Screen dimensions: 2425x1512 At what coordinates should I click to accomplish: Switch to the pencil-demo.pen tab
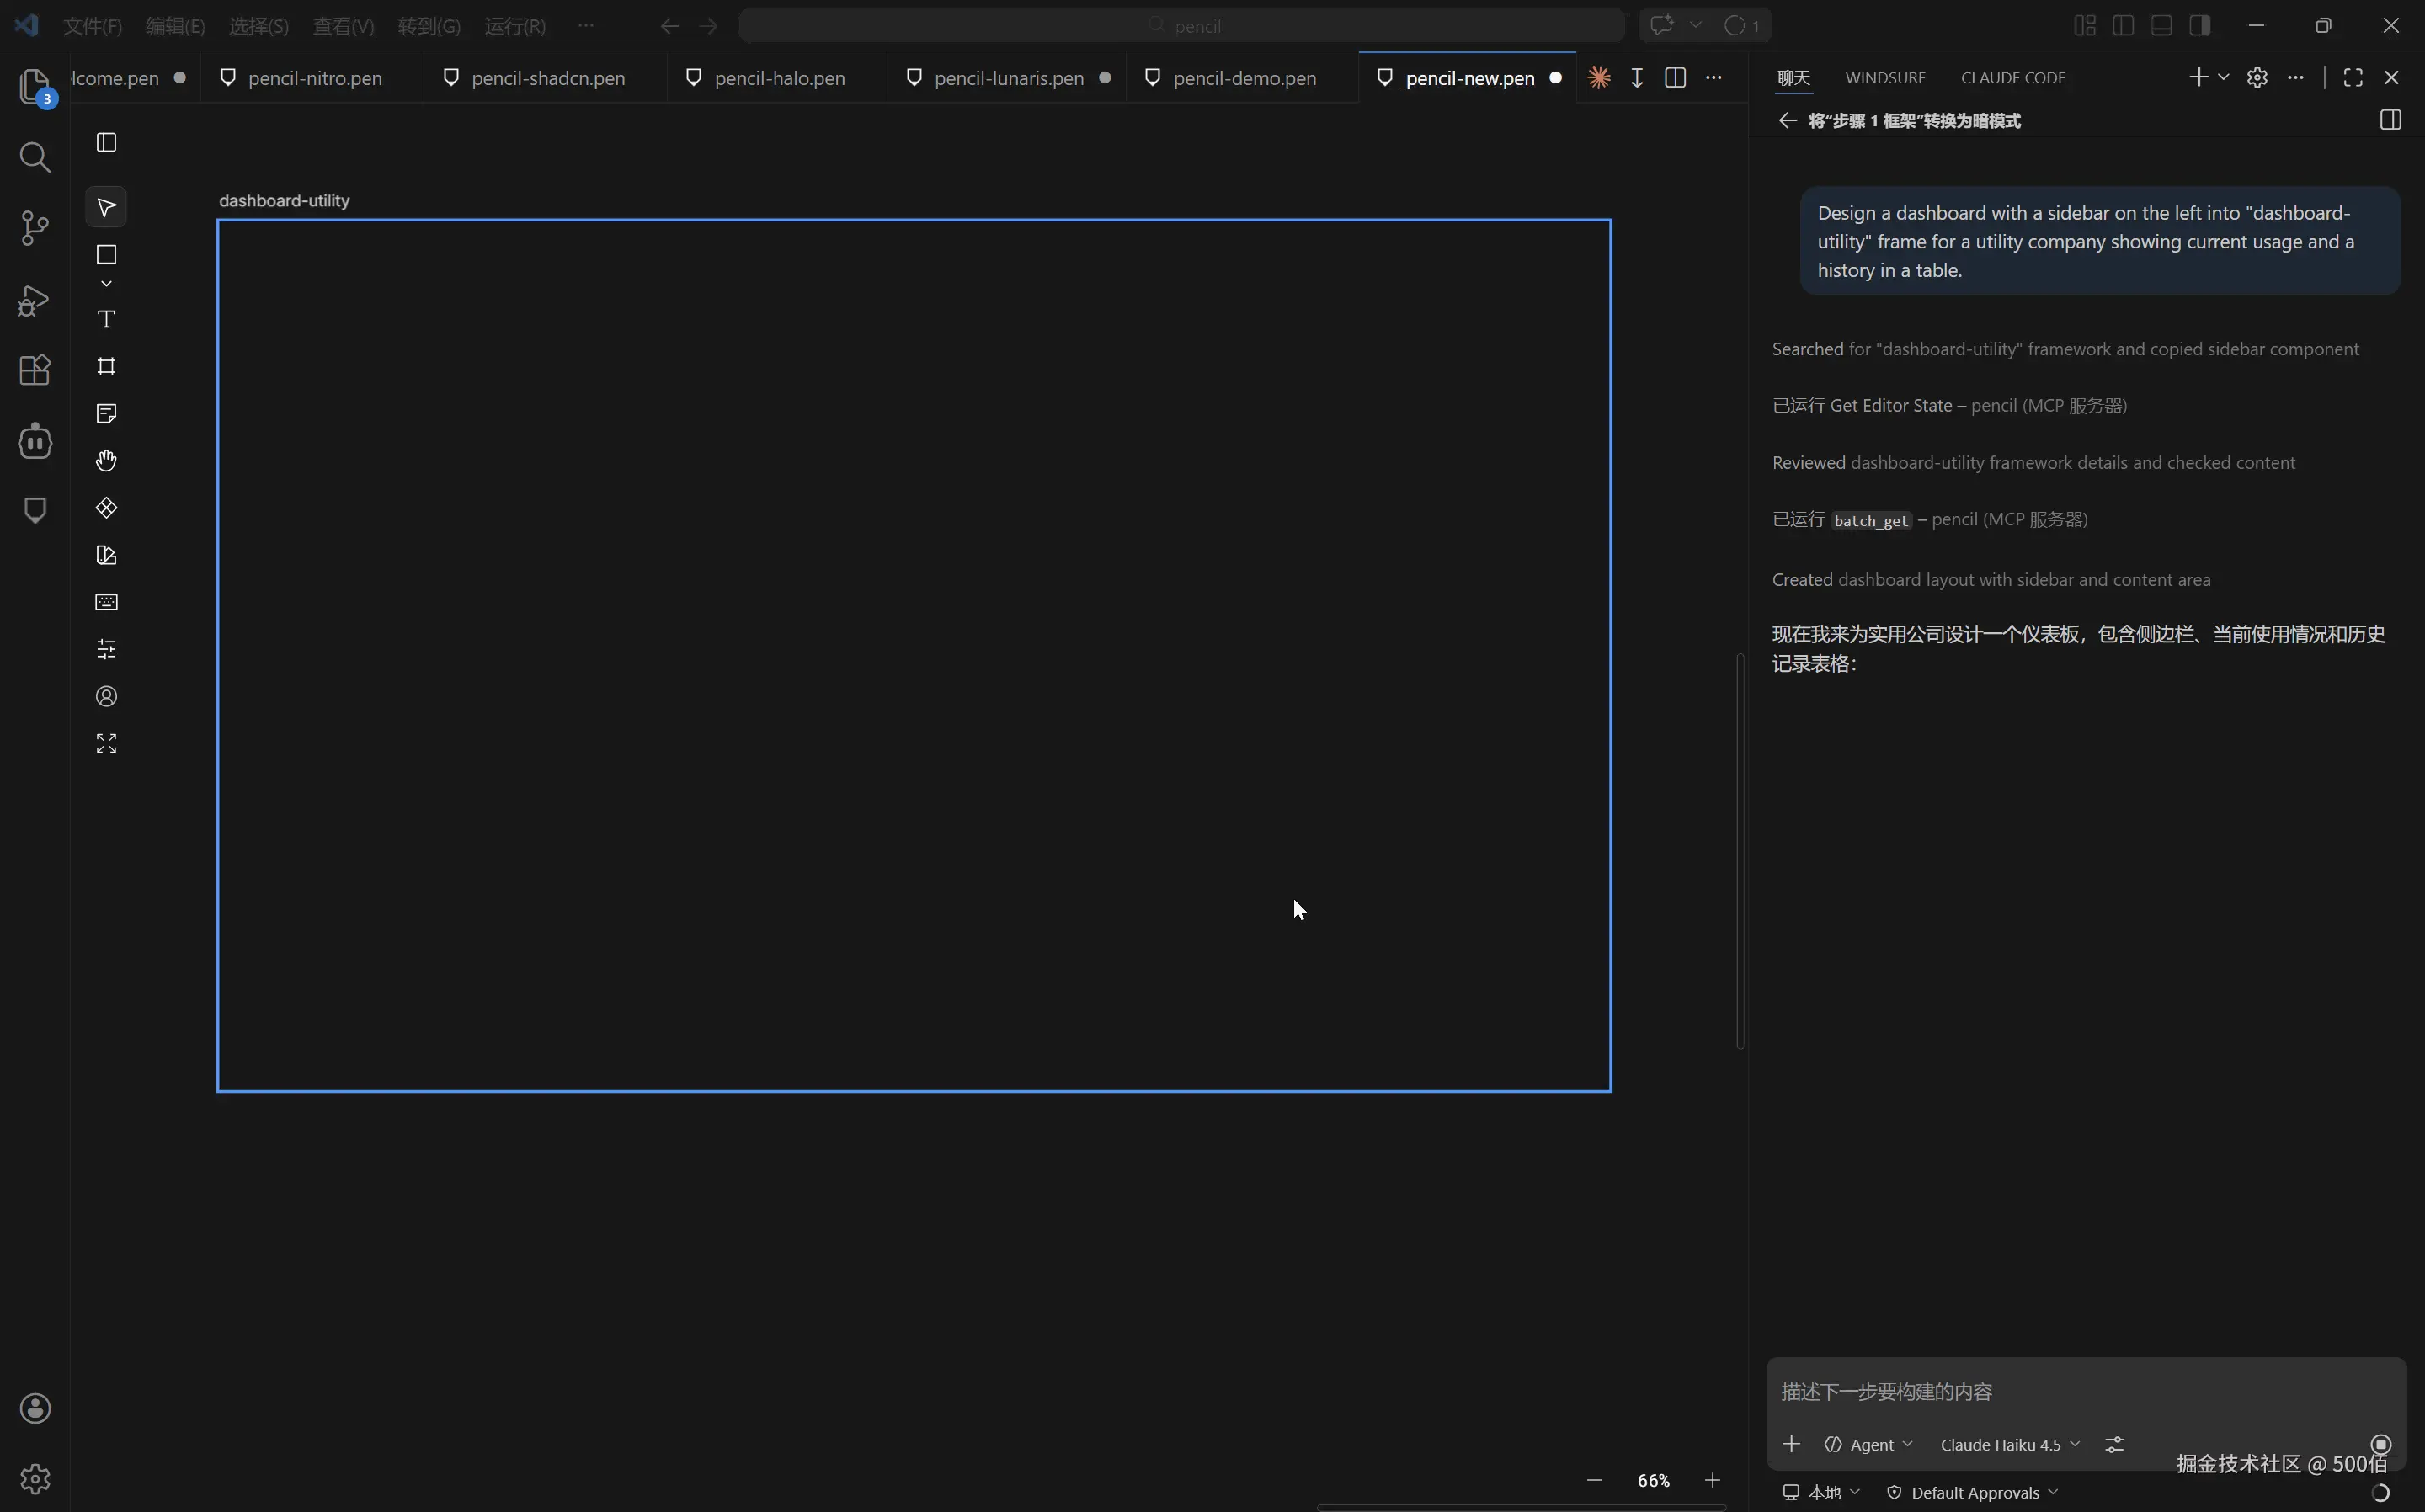1245,77
